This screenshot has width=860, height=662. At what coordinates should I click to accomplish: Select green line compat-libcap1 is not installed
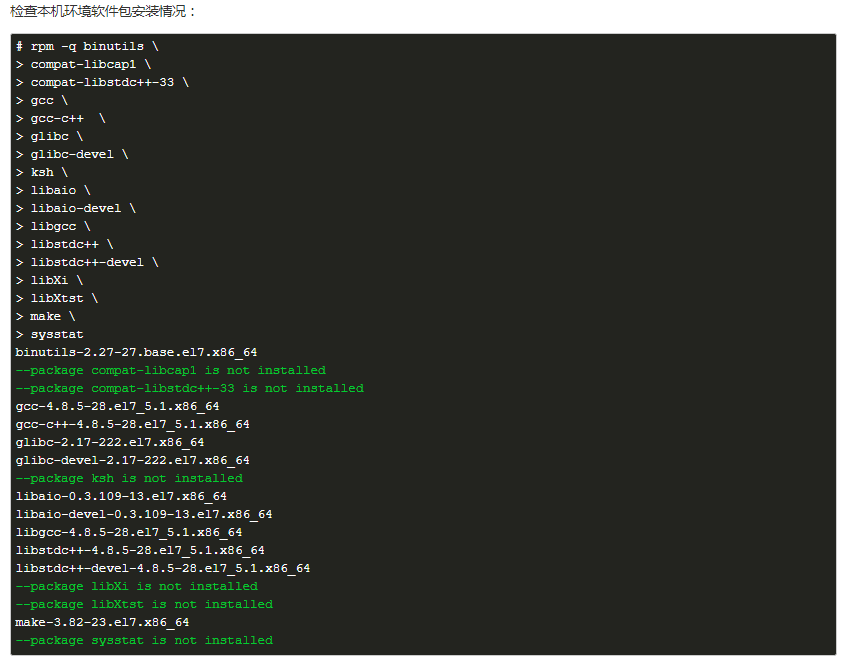click(171, 371)
